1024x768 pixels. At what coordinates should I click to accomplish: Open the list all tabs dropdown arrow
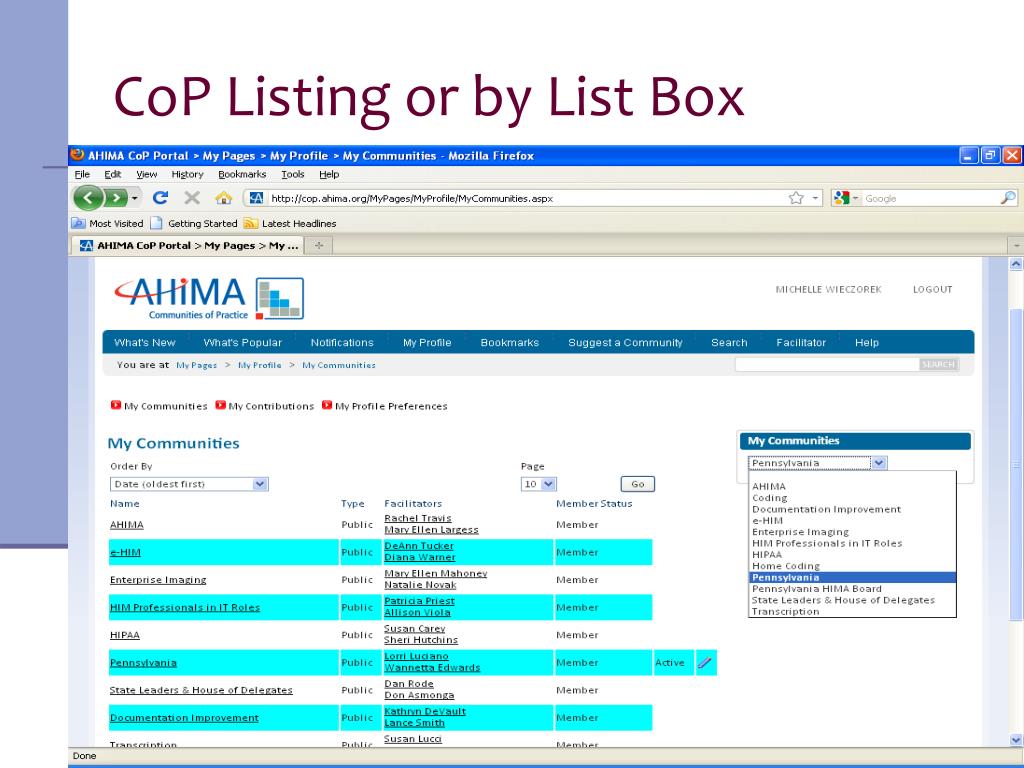click(x=1017, y=246)
